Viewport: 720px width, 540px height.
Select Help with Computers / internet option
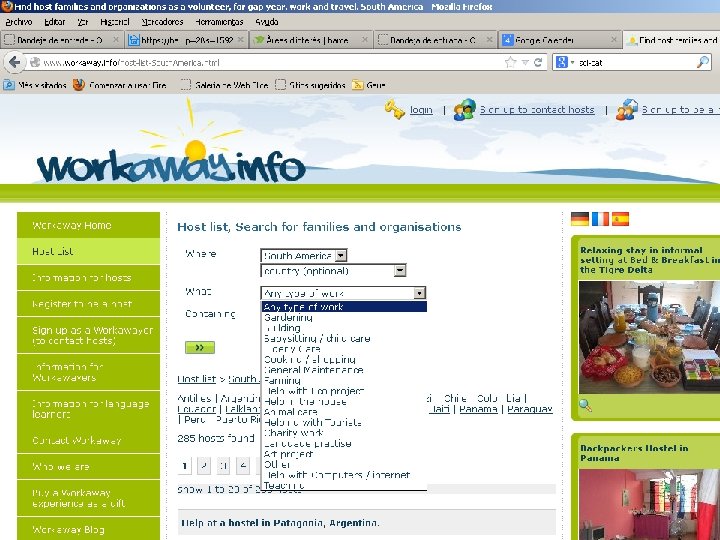tap(337, 475)
